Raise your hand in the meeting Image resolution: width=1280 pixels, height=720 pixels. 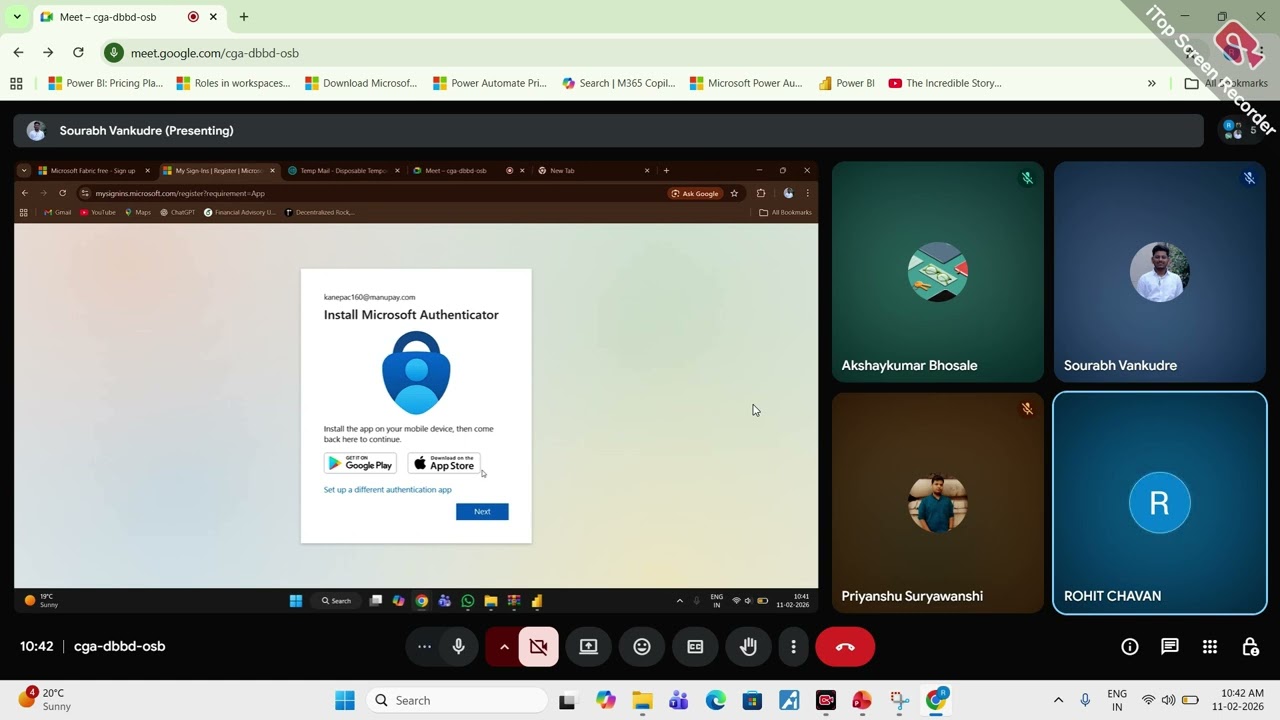coord(748,647)
